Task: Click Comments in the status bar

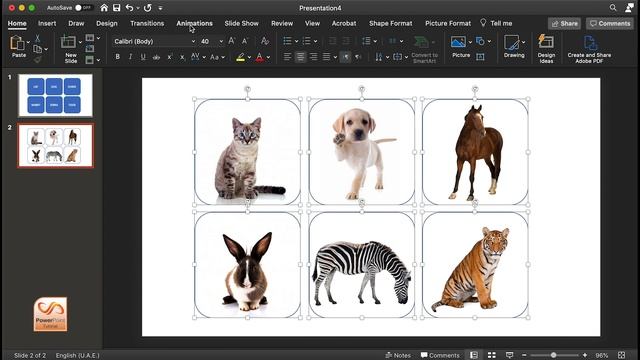Action: [440, 355]
